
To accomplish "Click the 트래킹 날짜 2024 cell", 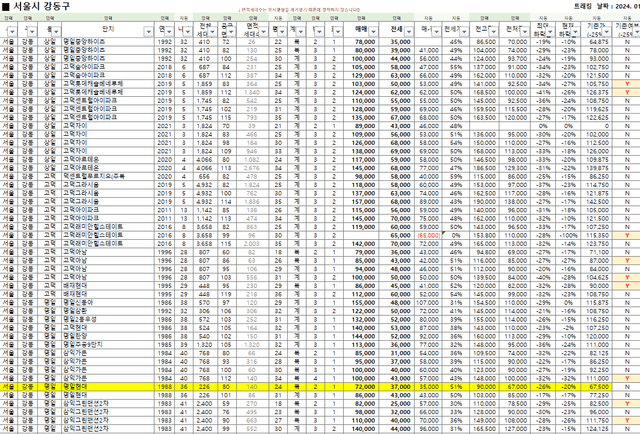I will (607, 6).
